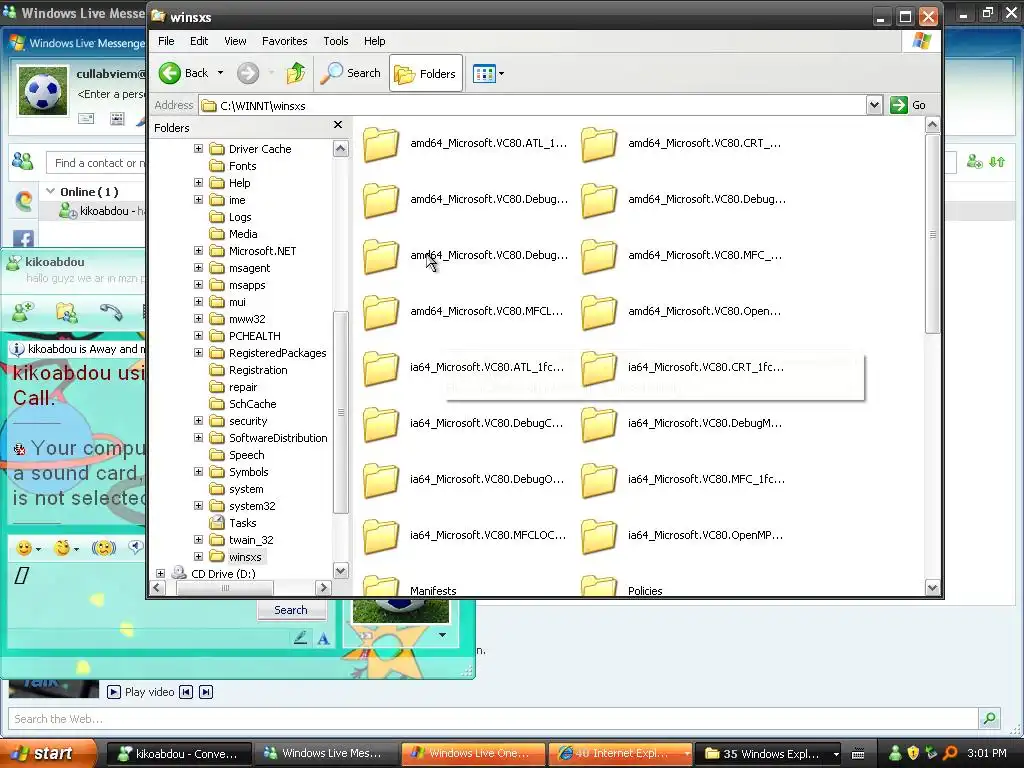
Task: Select the ia64_Microsoft.VC80.MFC_1fc folder icon
Action: 599,481
